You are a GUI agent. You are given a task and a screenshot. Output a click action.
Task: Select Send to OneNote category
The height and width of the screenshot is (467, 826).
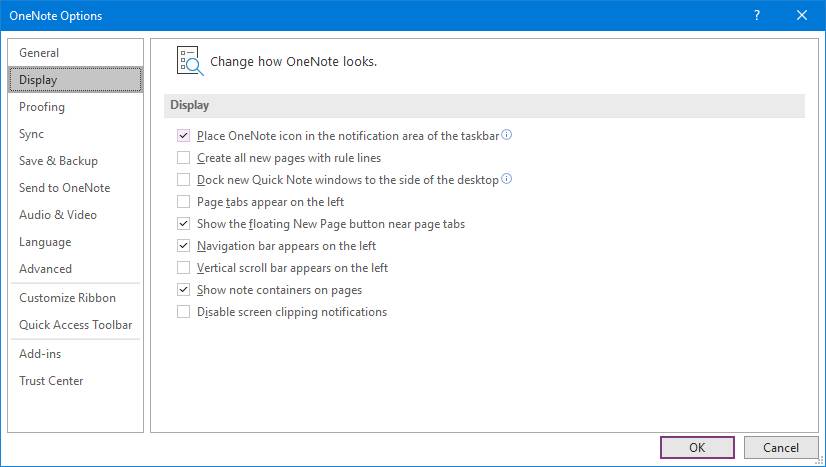click(x=75, y=188)
